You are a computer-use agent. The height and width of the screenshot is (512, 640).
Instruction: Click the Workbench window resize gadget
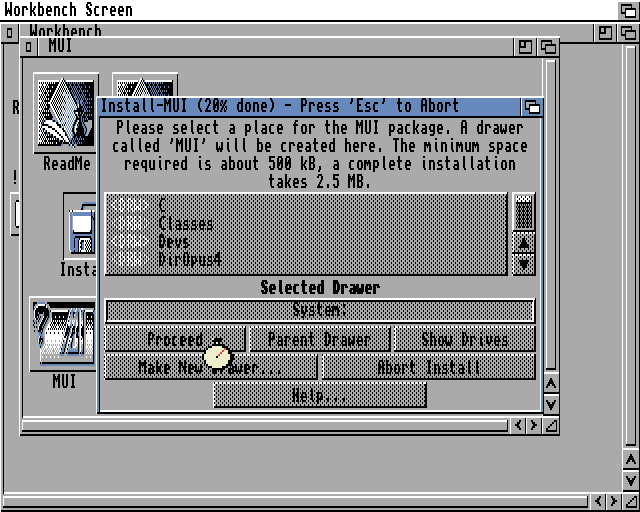[631, 501]
